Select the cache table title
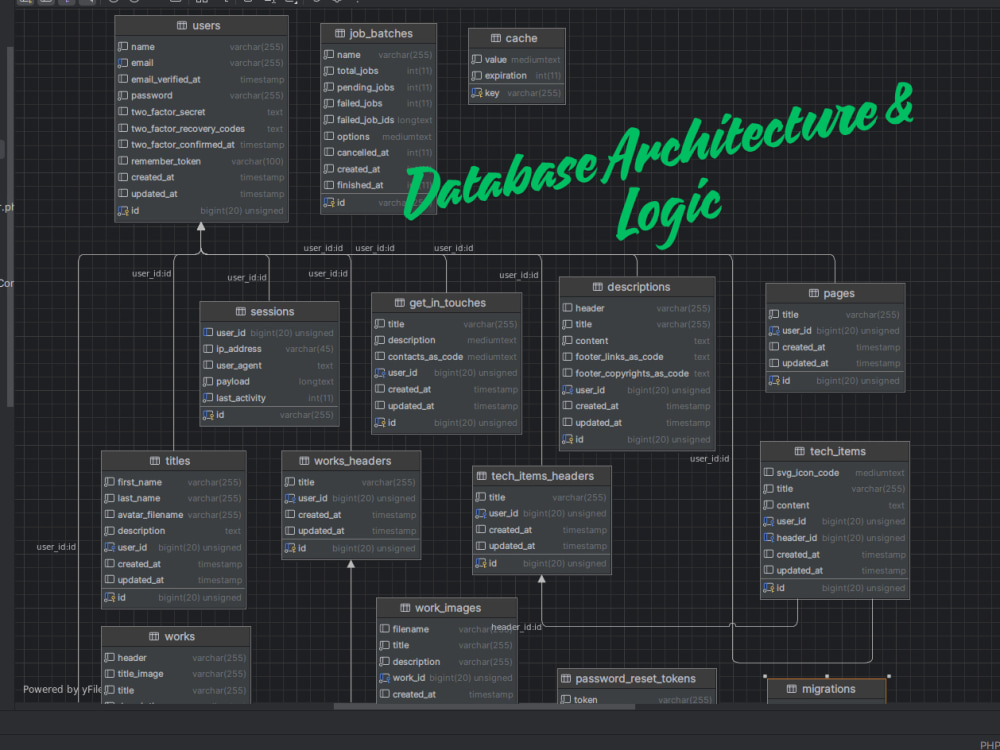 click(x=521, y=38)
